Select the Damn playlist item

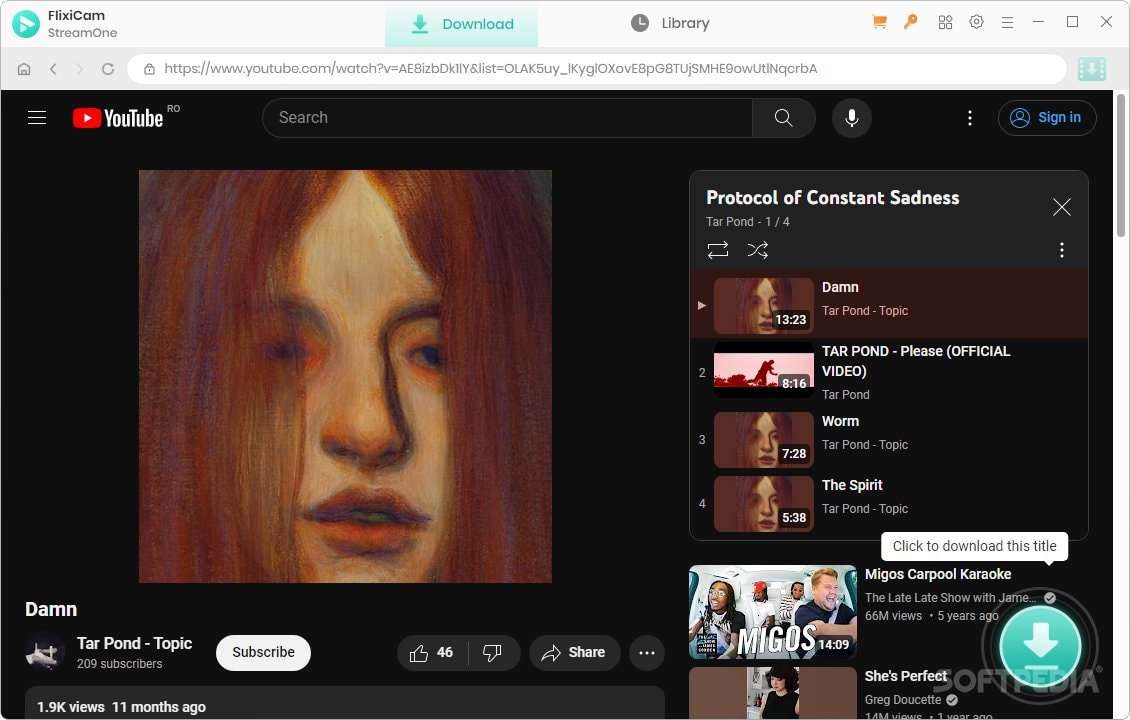pos(889,305)
